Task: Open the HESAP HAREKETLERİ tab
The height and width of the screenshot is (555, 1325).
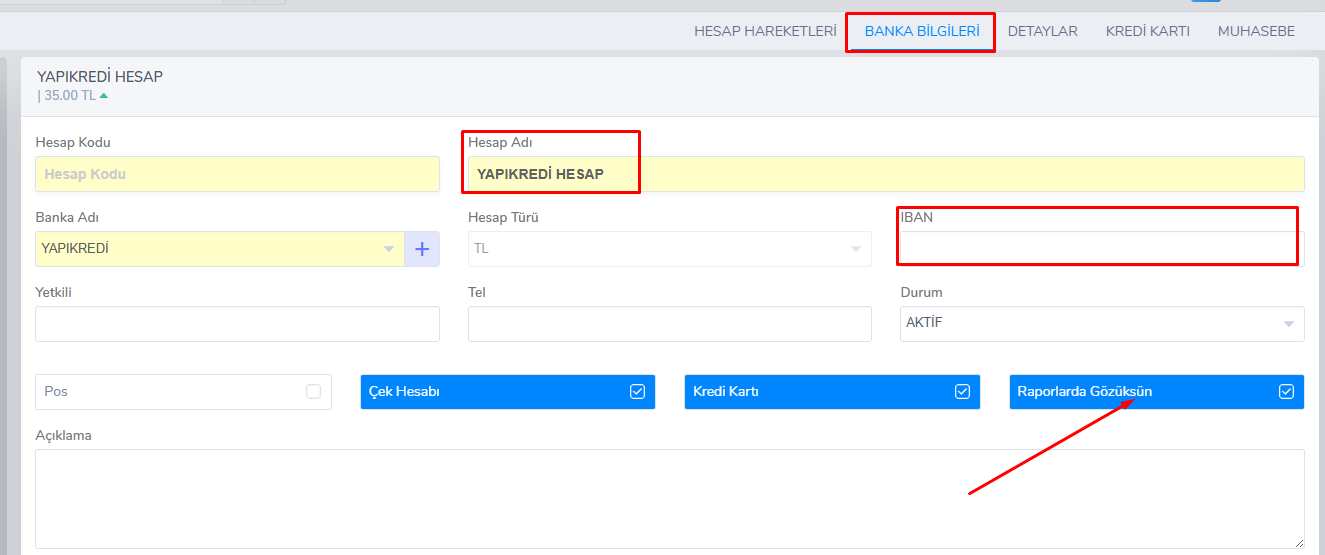Action: [765, 31]
